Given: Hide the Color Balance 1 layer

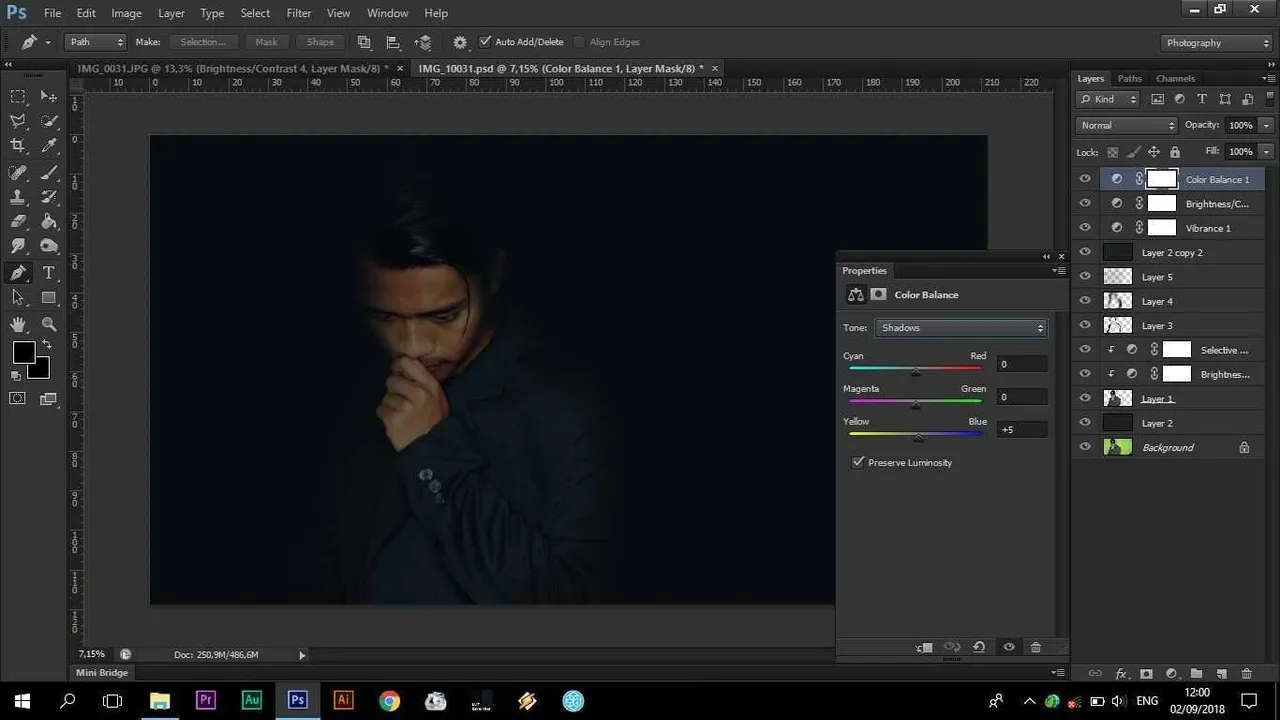Looking at the screenshot, I should 1085,179.
